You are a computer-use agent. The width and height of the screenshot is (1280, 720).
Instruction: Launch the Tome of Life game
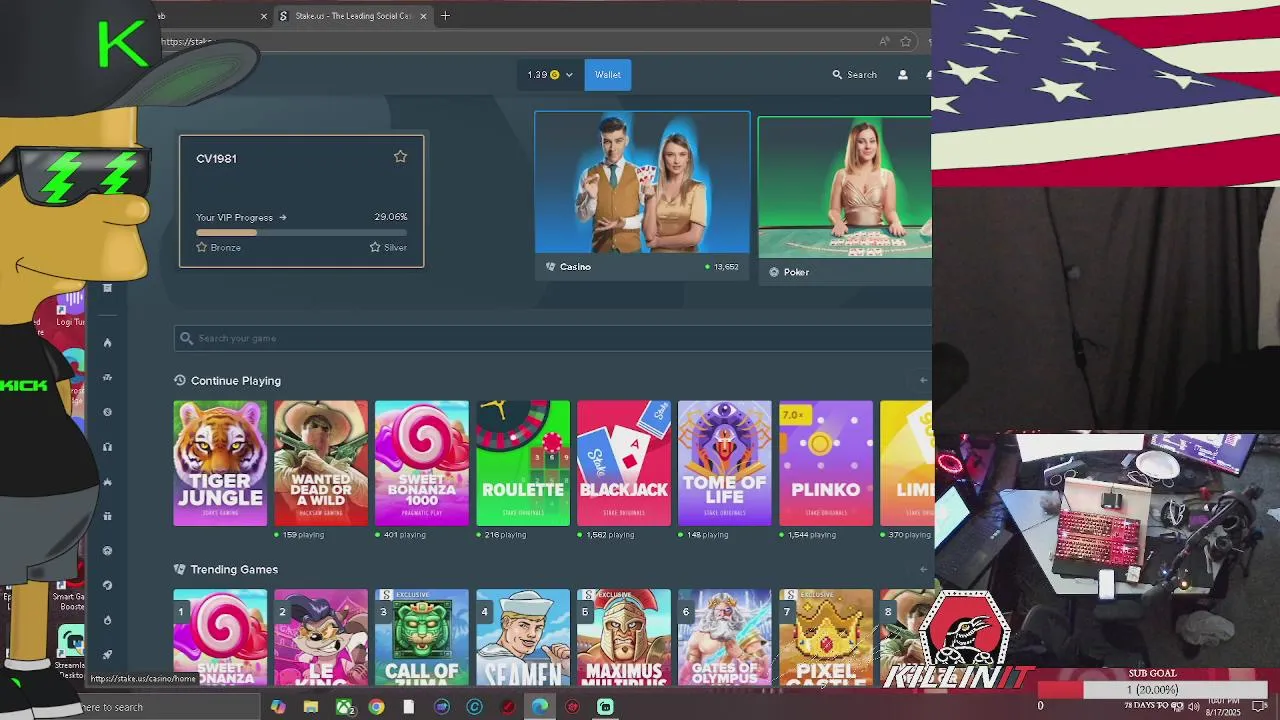click(725, 463)
